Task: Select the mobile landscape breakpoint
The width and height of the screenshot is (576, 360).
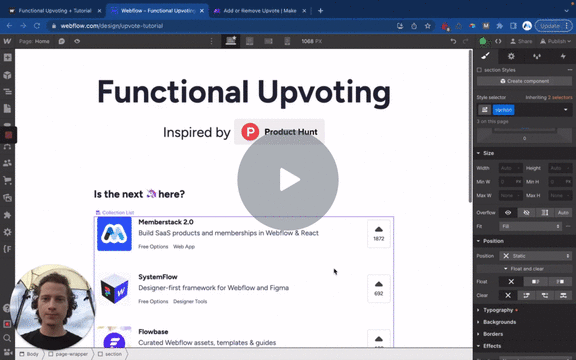Action: (269, 41)
